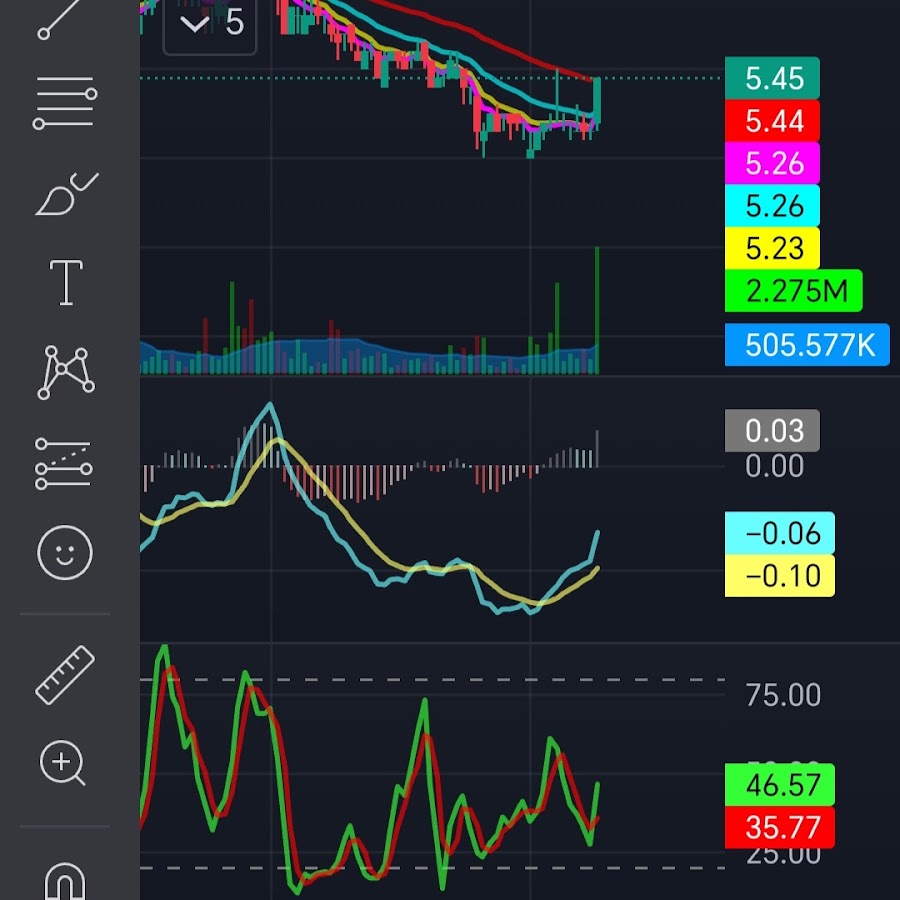This screenshot has height=900, width=900.
Task: Click the blue 505.577K volume average label
Action: coord(807,345)
